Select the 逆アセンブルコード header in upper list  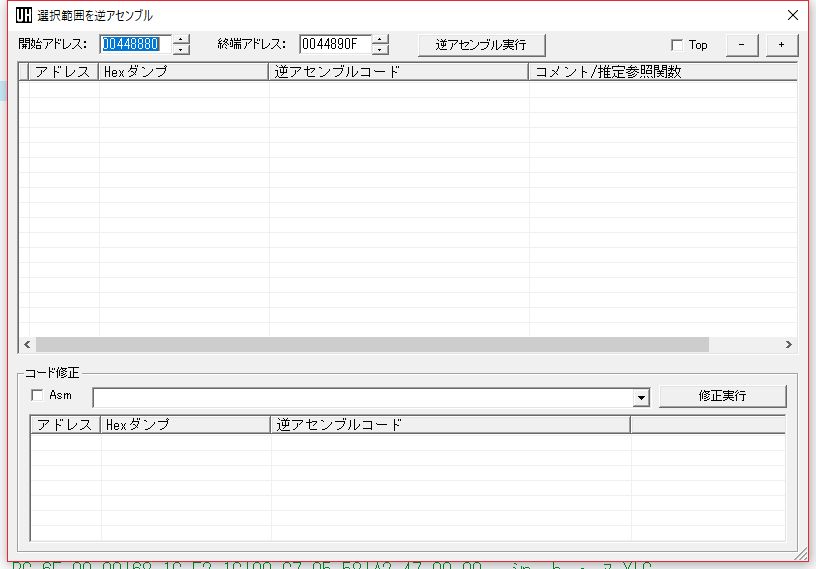click(398, 71)
